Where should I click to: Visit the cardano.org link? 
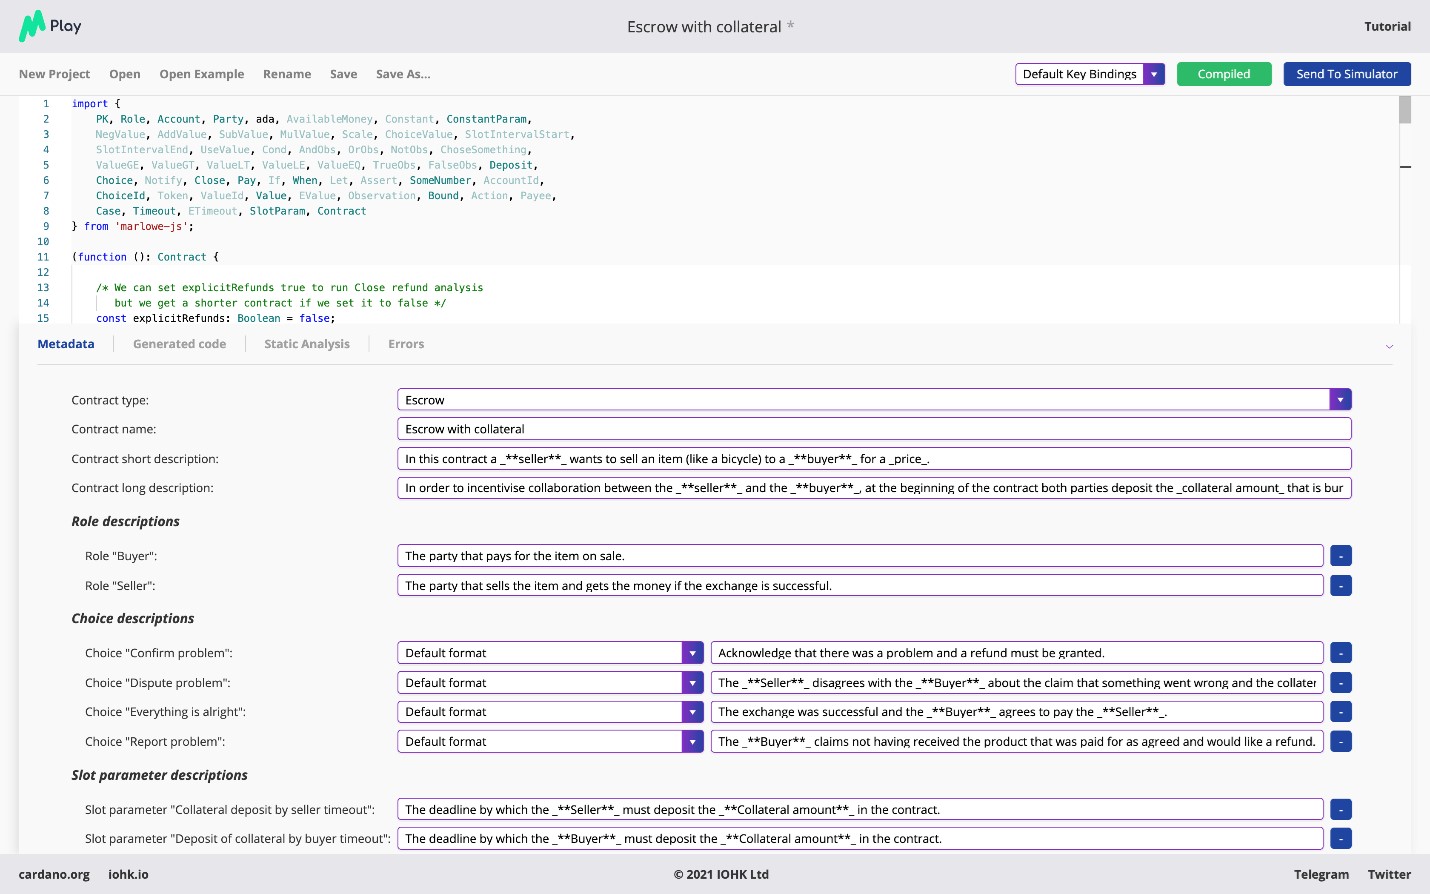point(54,875)
